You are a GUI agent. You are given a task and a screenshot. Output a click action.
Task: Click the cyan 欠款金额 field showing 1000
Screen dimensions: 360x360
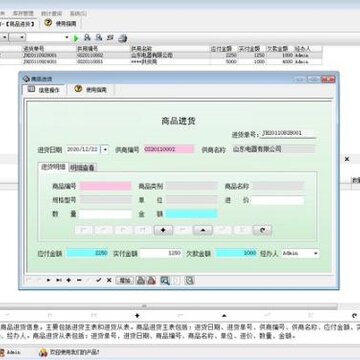tap(237, 253)
